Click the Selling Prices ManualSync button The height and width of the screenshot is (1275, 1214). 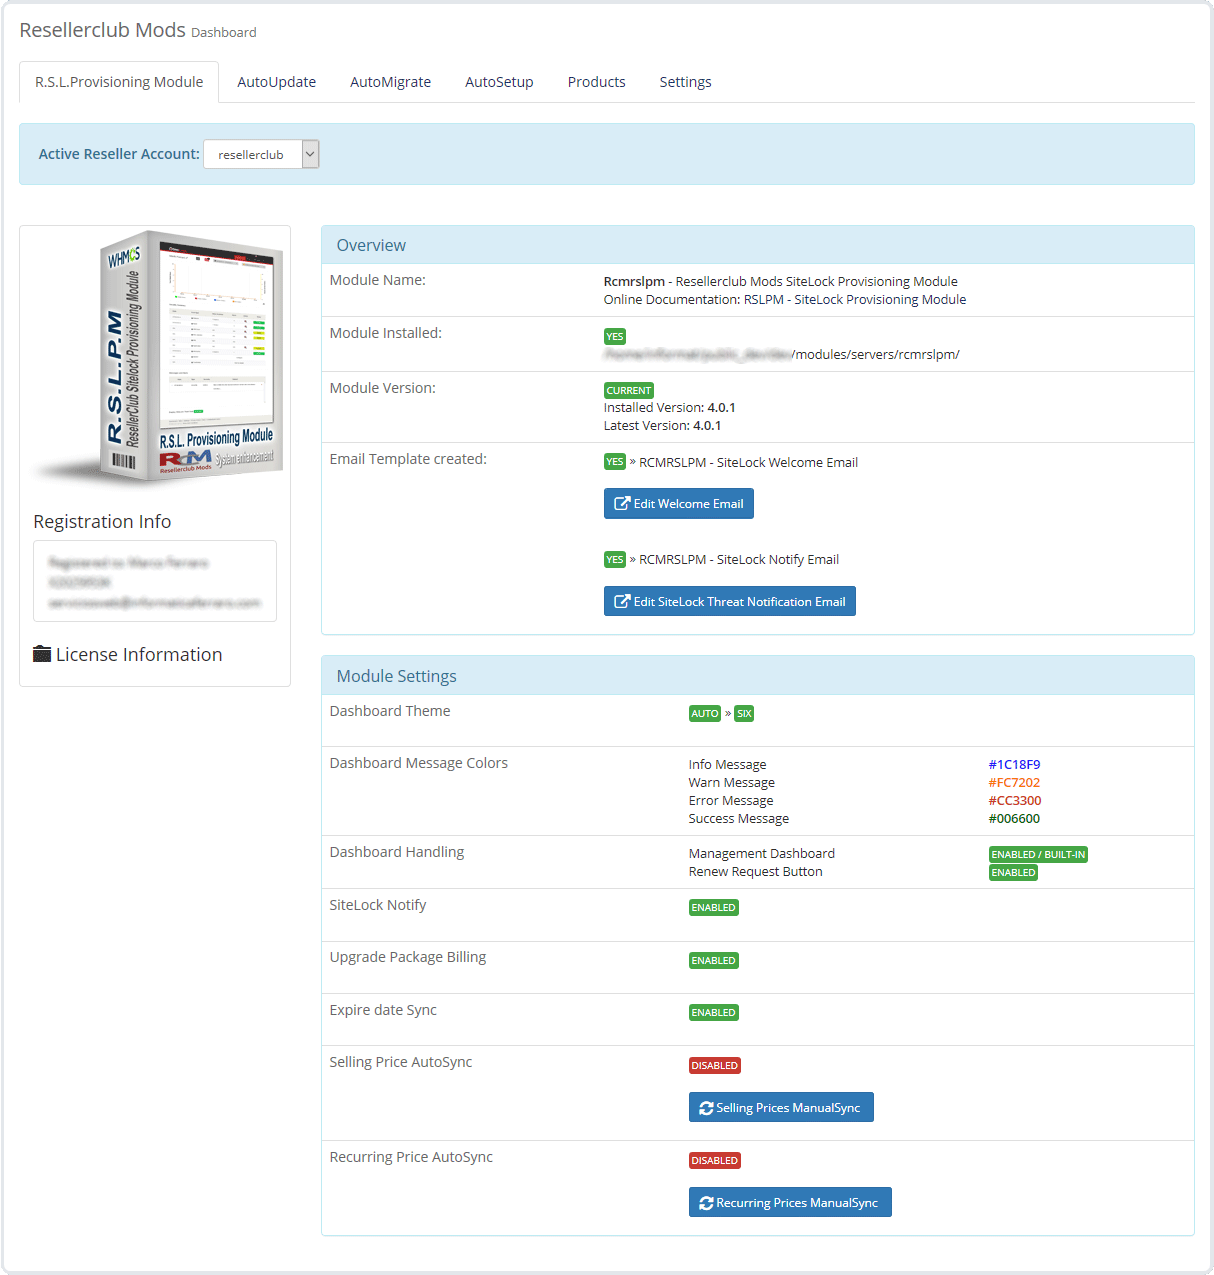(781, 1108)
